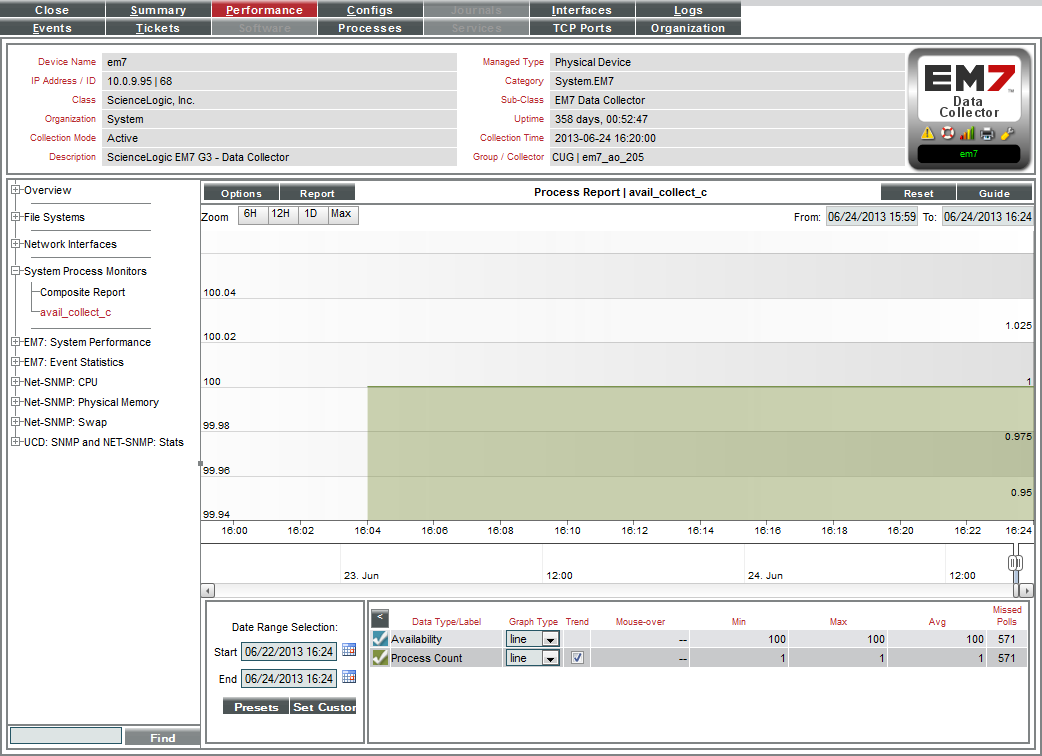Screen dimensions: 1042x756
Task: Uncheck the Availability data series checkbox
Action: (x=380, y=638)
